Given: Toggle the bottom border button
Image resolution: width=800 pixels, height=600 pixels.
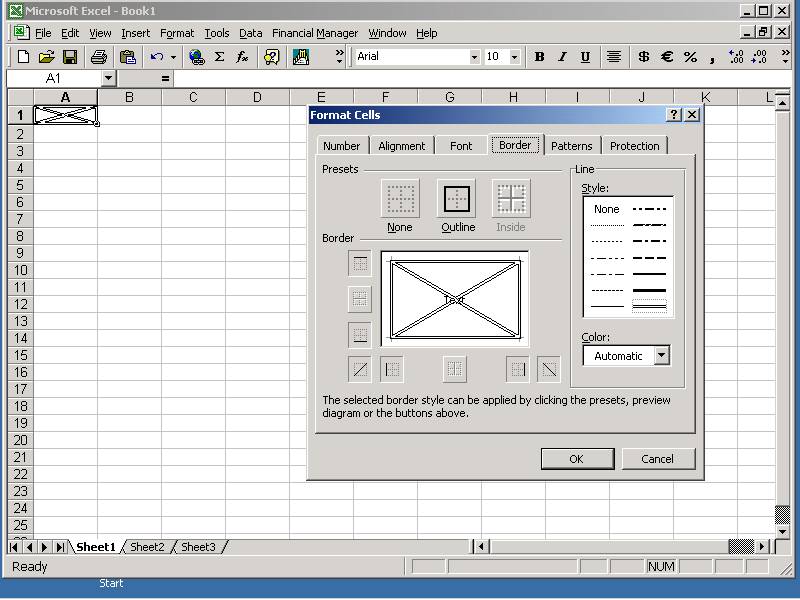Looking at the screenshot, I should click(360, 334).
